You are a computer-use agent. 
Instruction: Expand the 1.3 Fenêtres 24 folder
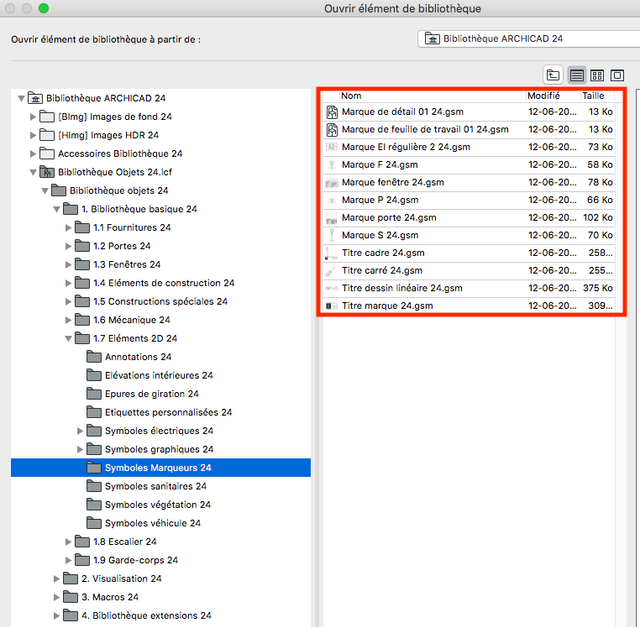tap(68, 265)
